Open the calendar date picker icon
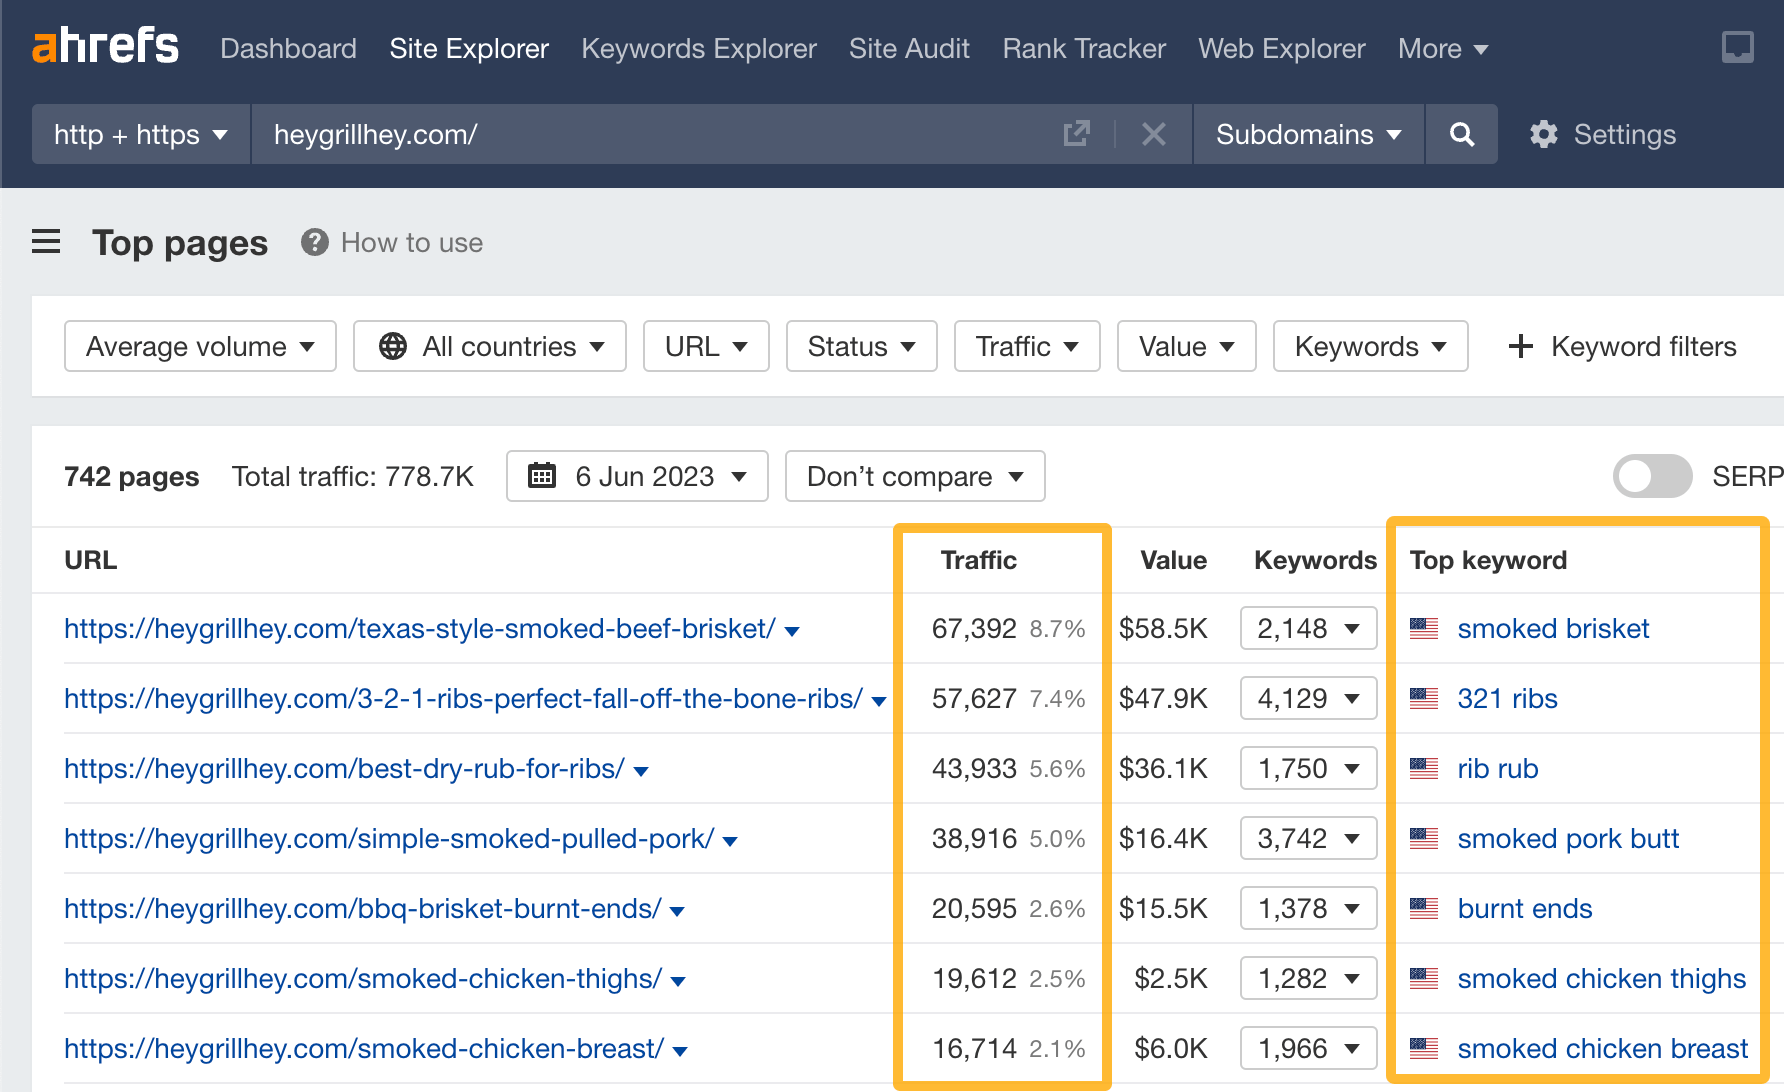The image size is (1784, 1092). [542, 476]
